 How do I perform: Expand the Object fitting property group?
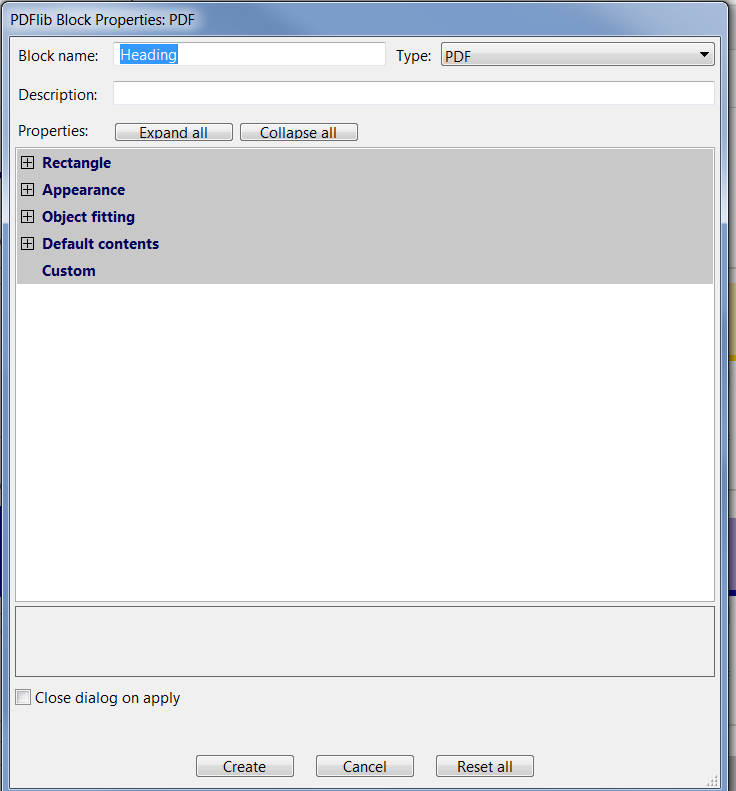point(27,216)
